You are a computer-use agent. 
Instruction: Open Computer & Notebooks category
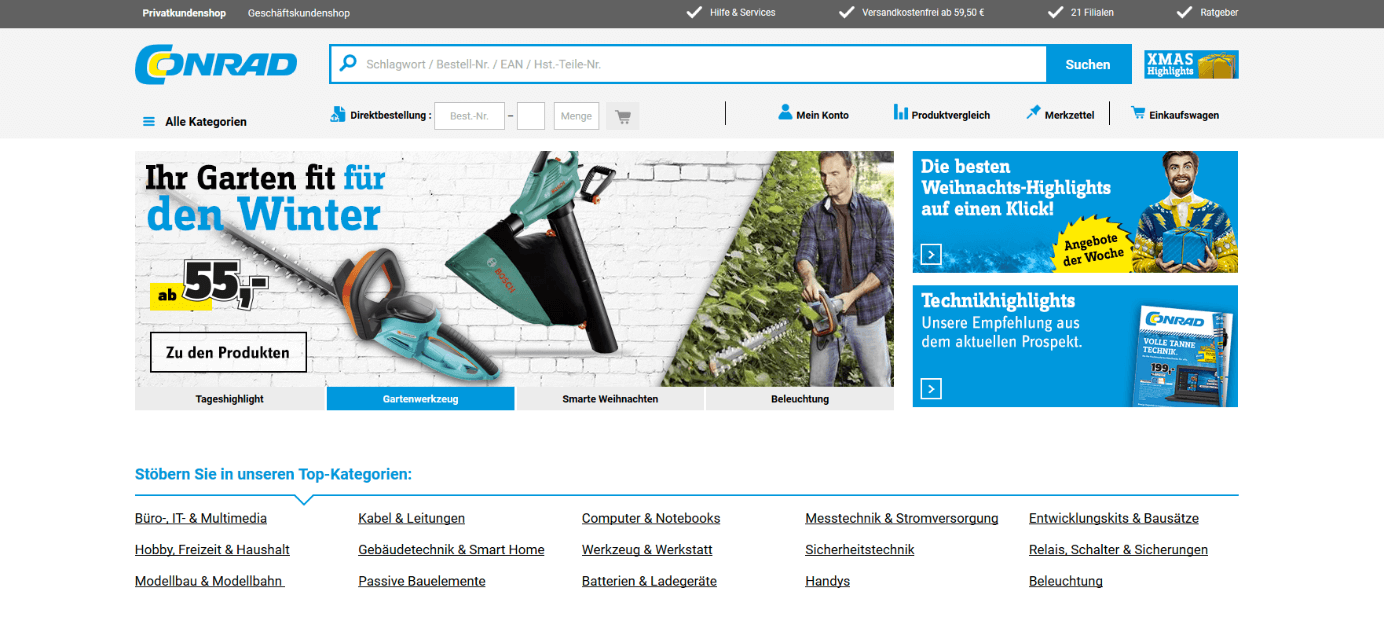point(651,518)
